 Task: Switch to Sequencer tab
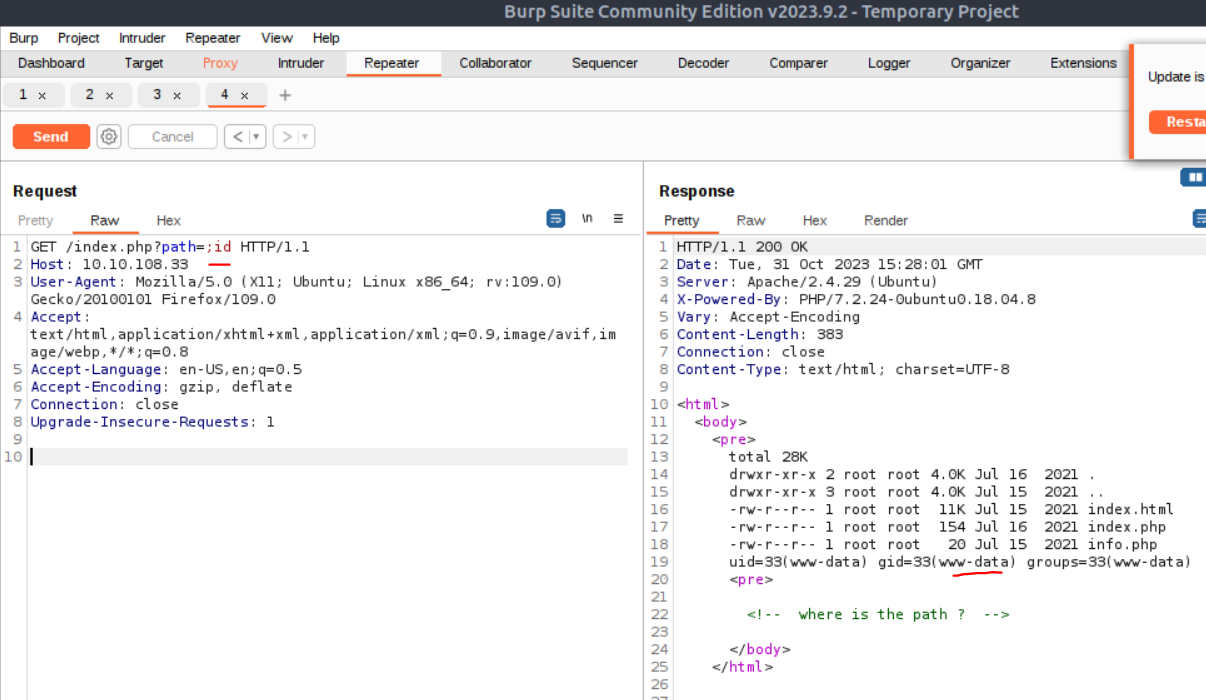[605, 63]
